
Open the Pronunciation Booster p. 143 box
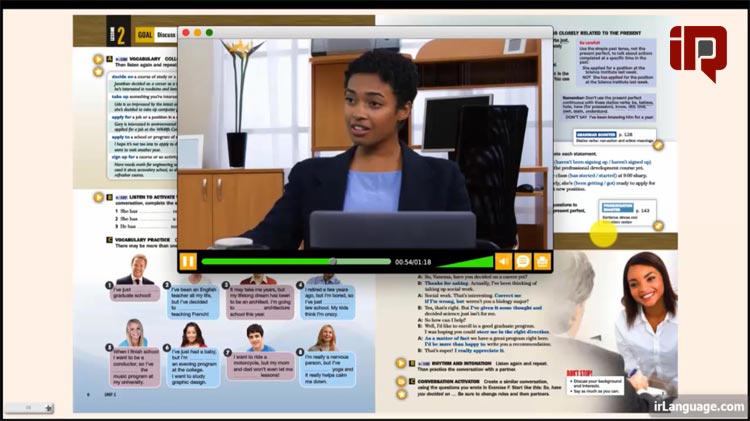tap(627, 213)
